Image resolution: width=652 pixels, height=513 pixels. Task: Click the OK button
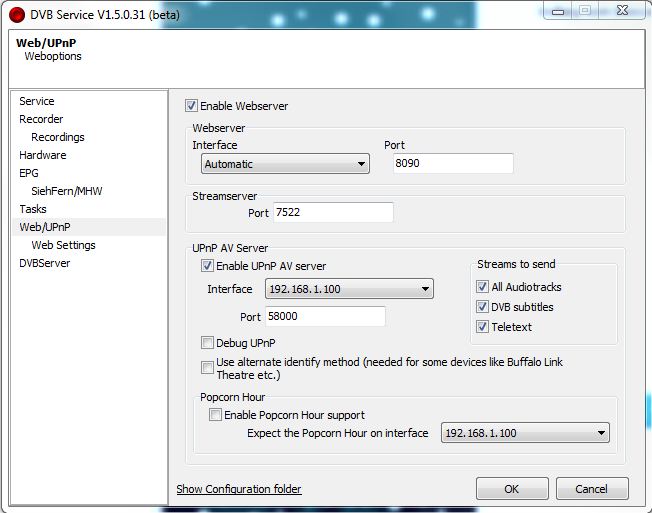coord(512,488)
